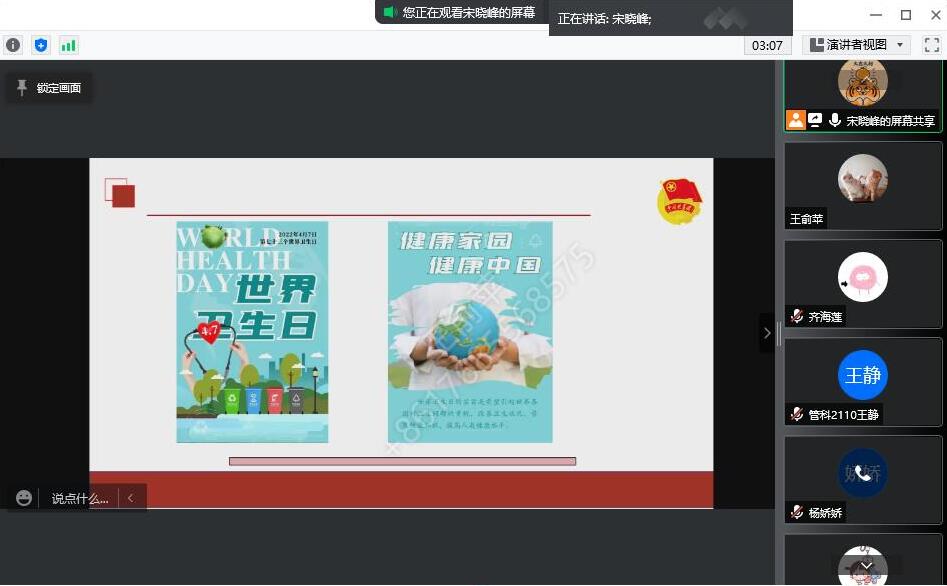Click the 说点什么 chat input
Image resolution: width=947 pixels, height=586 pixels.
[x=80, y=498]
